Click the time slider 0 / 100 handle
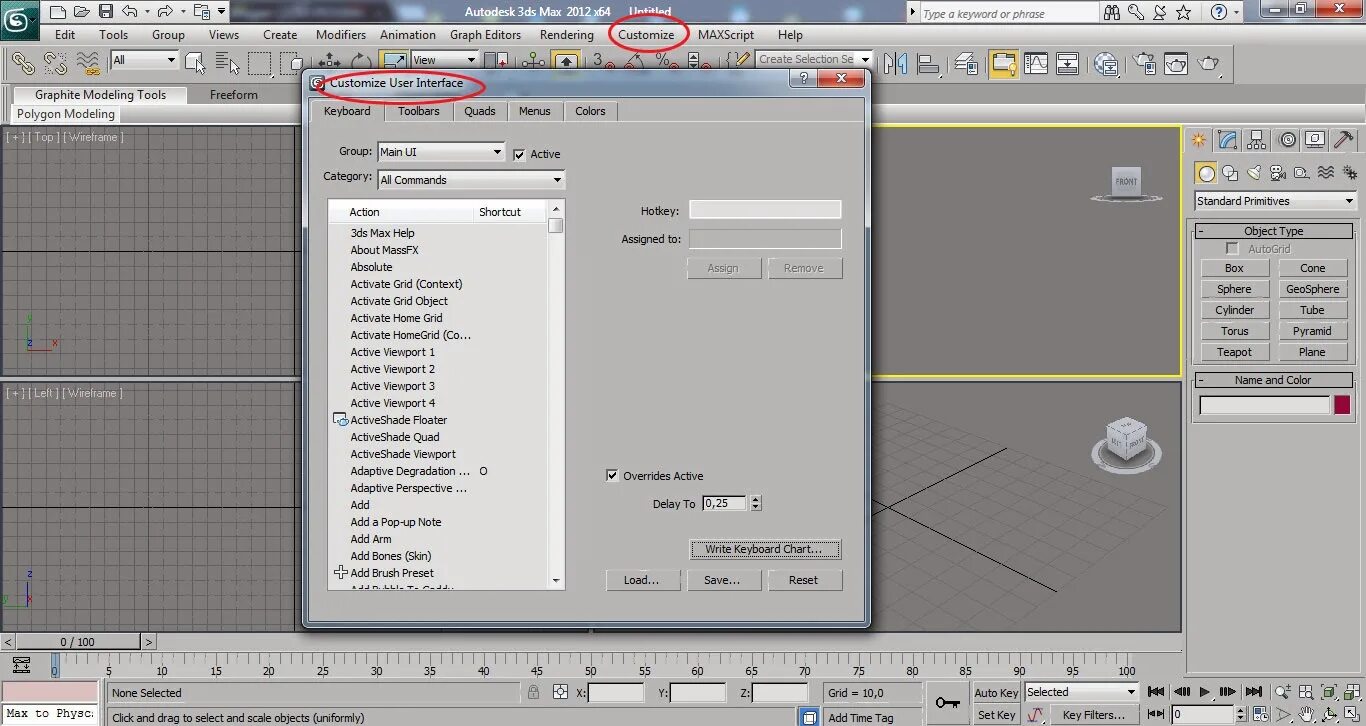The height and width of the screenshot is (726, 1366). point(77,642)
